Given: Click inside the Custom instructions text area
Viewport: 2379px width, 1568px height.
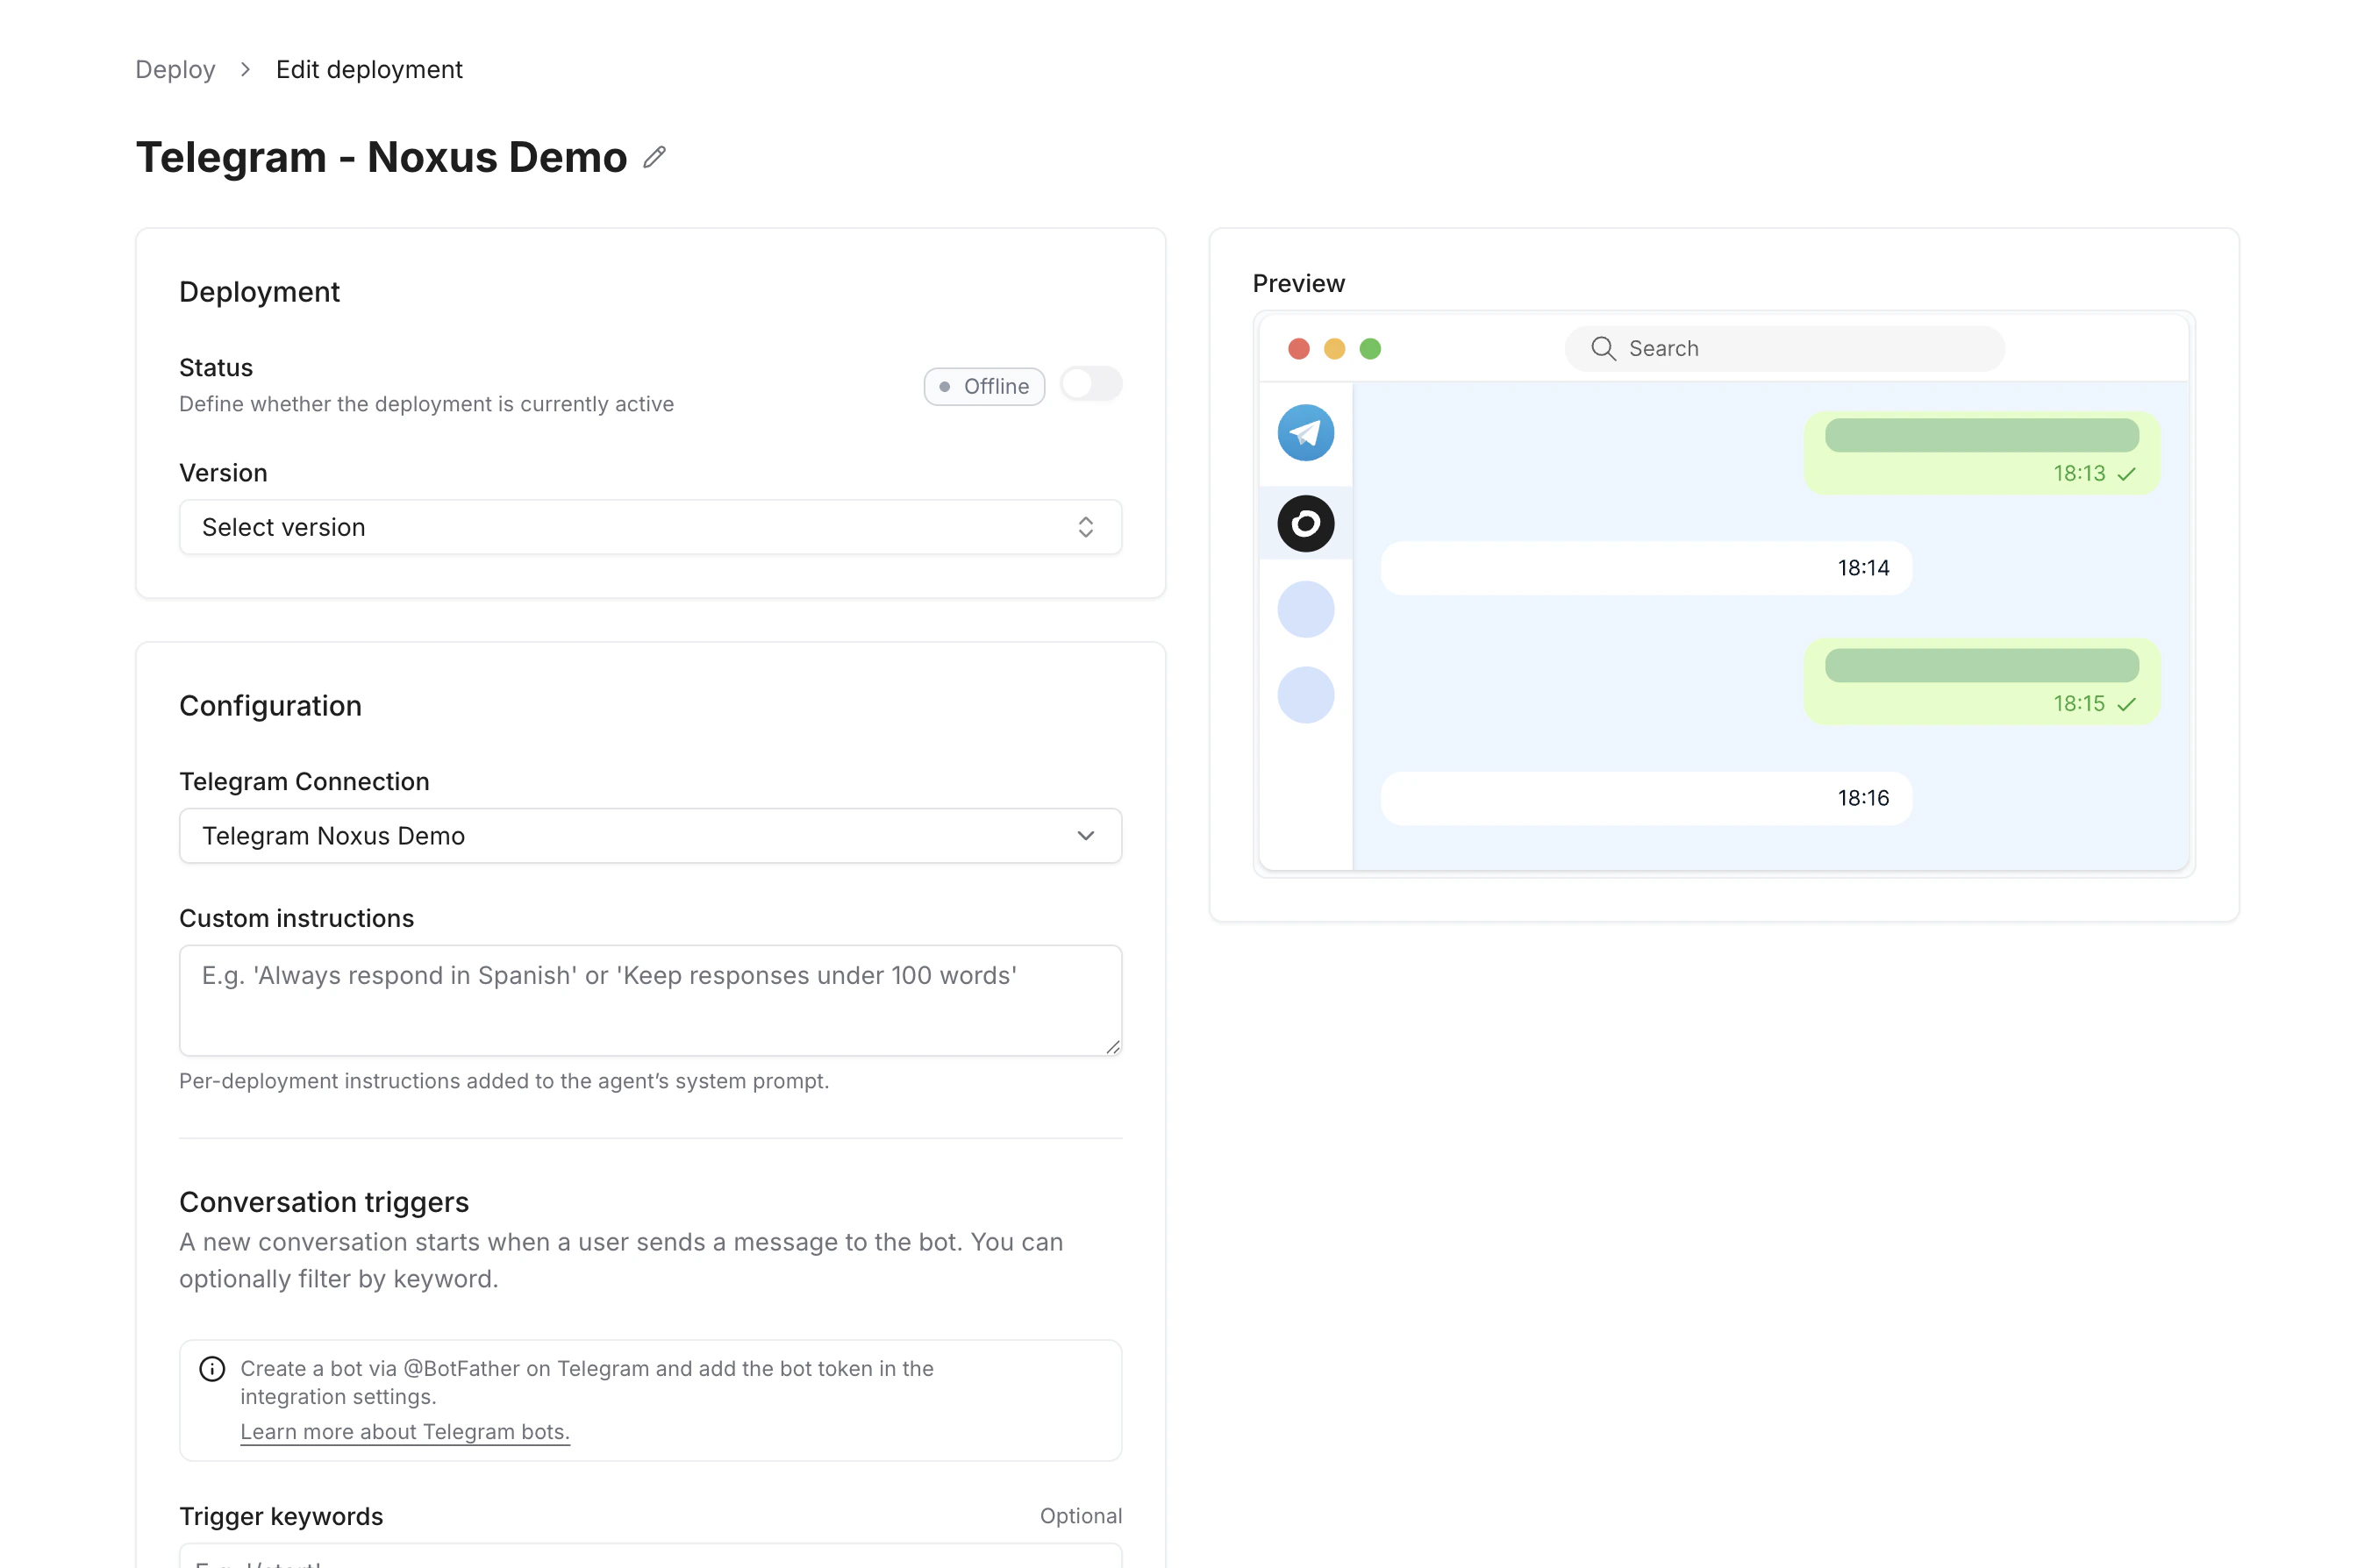Looking at the screenshot, I should (x=651, y=1000).
